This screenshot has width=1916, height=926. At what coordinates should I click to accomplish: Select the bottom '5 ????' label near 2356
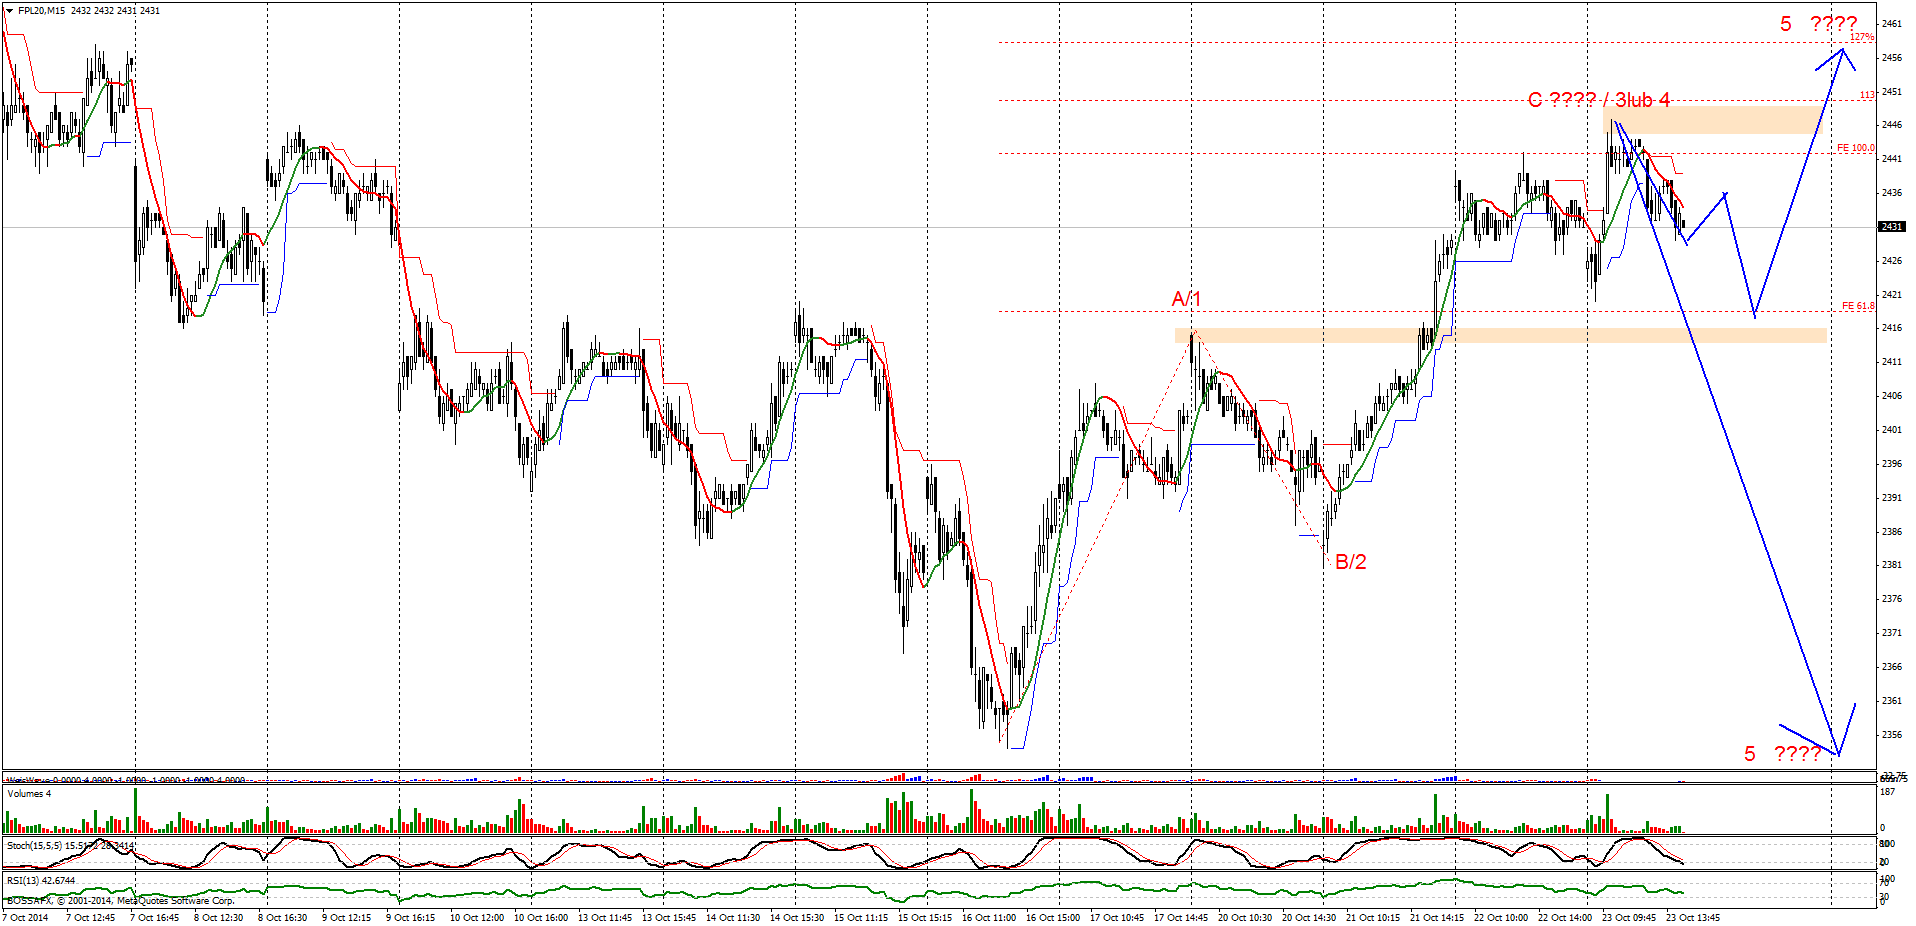1782,754
